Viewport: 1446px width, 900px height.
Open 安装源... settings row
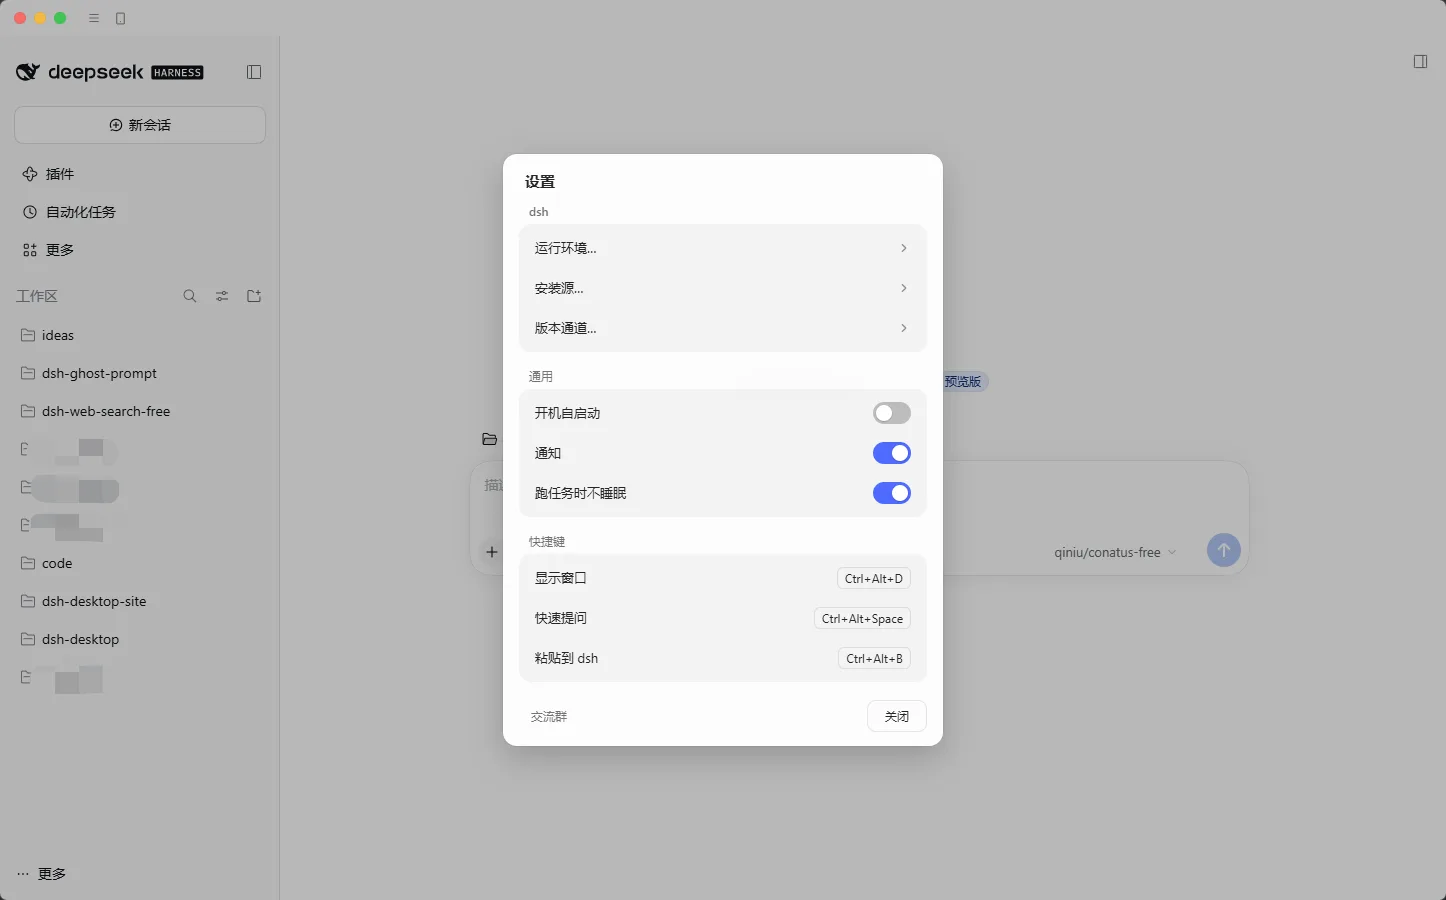(723, 288)
